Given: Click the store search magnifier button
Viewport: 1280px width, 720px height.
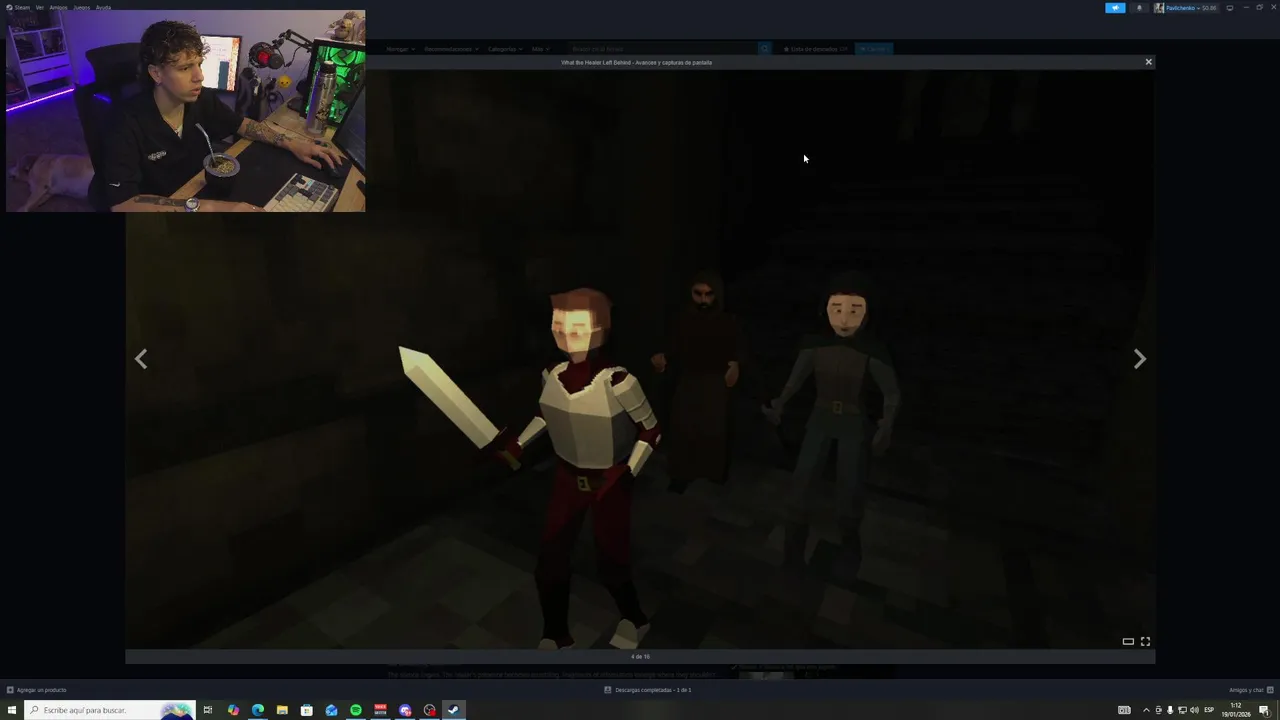Looking at the screenshot, I should [765, 49].
